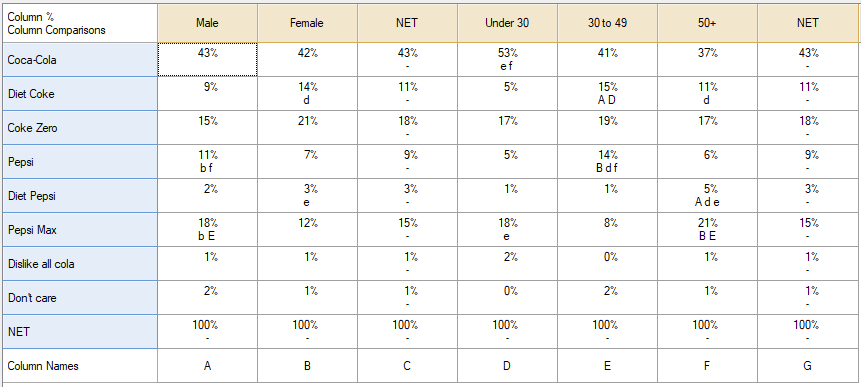Click the Dislike all cola row label
Screen dimensions: 861x387
[80, 264]
